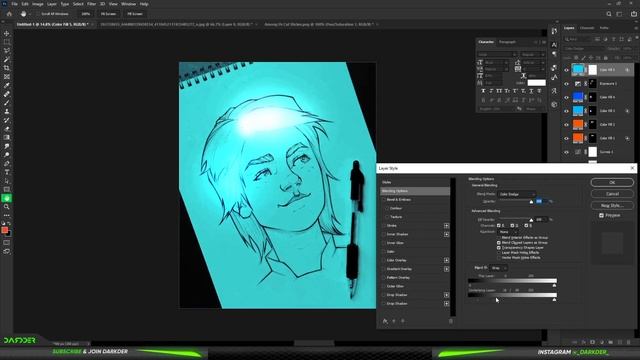640x360 pixels.
Task: Select the Eyedropper tool
Action: click(x=7, y=85)
